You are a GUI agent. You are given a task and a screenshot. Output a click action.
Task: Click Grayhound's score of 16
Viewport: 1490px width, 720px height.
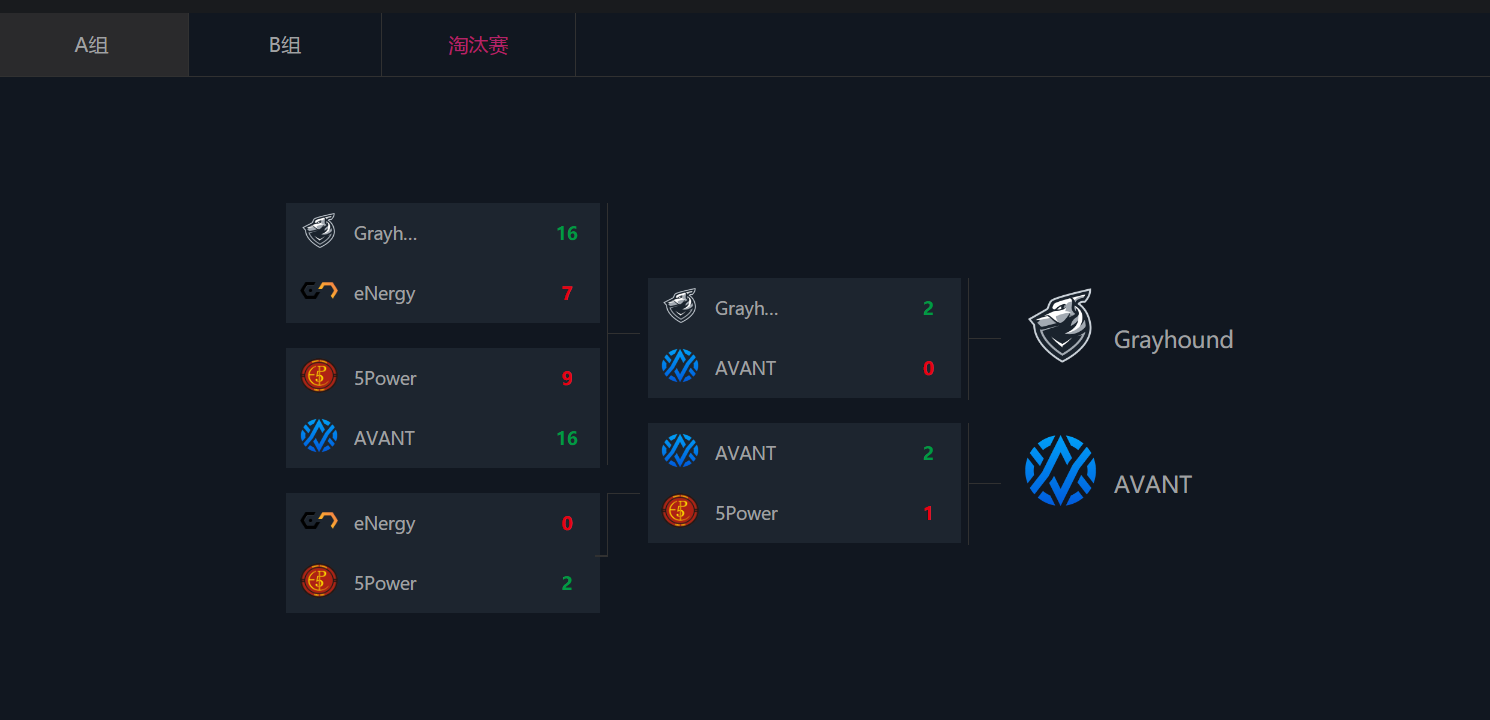(x=567, y=233)
